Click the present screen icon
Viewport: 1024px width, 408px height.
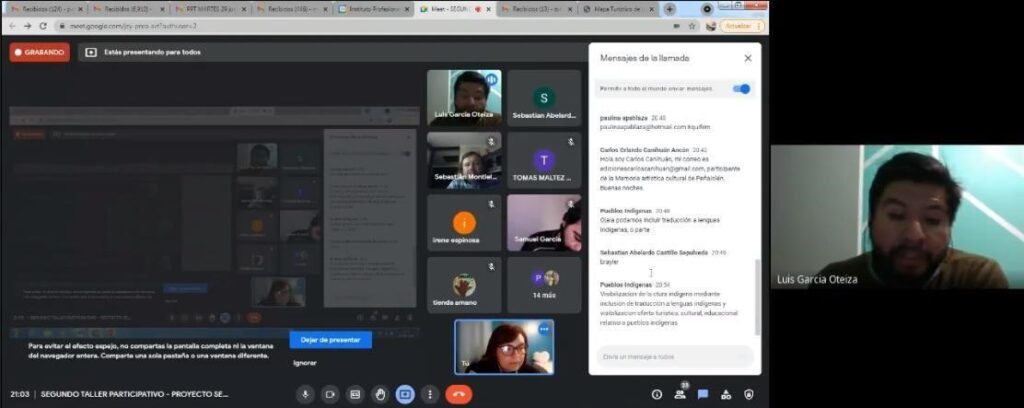coord(405,394)
